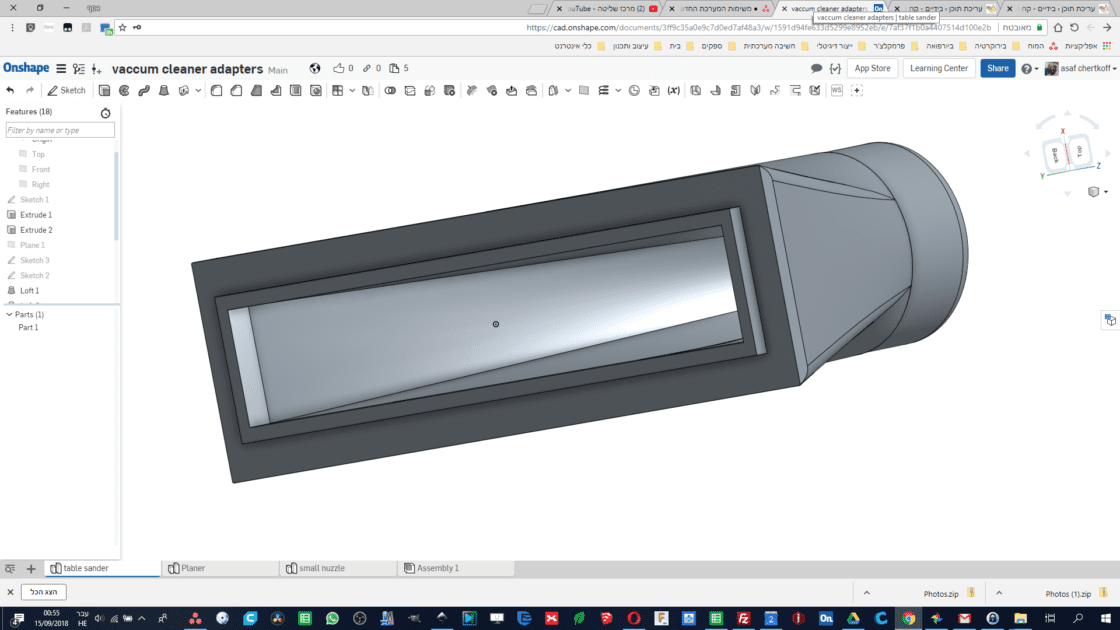Undo the last action in Onshape
1120x630 pixels.
[x=10, y=91]
